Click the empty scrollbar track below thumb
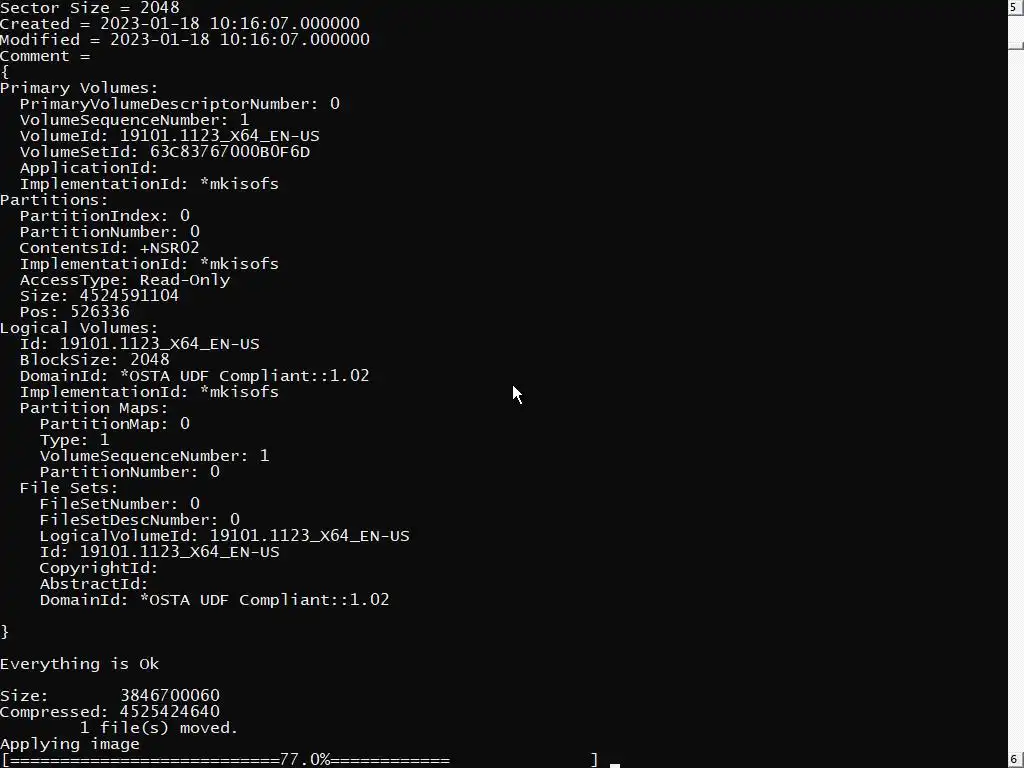1024x768 pixels. click(x=1015, y=398)
